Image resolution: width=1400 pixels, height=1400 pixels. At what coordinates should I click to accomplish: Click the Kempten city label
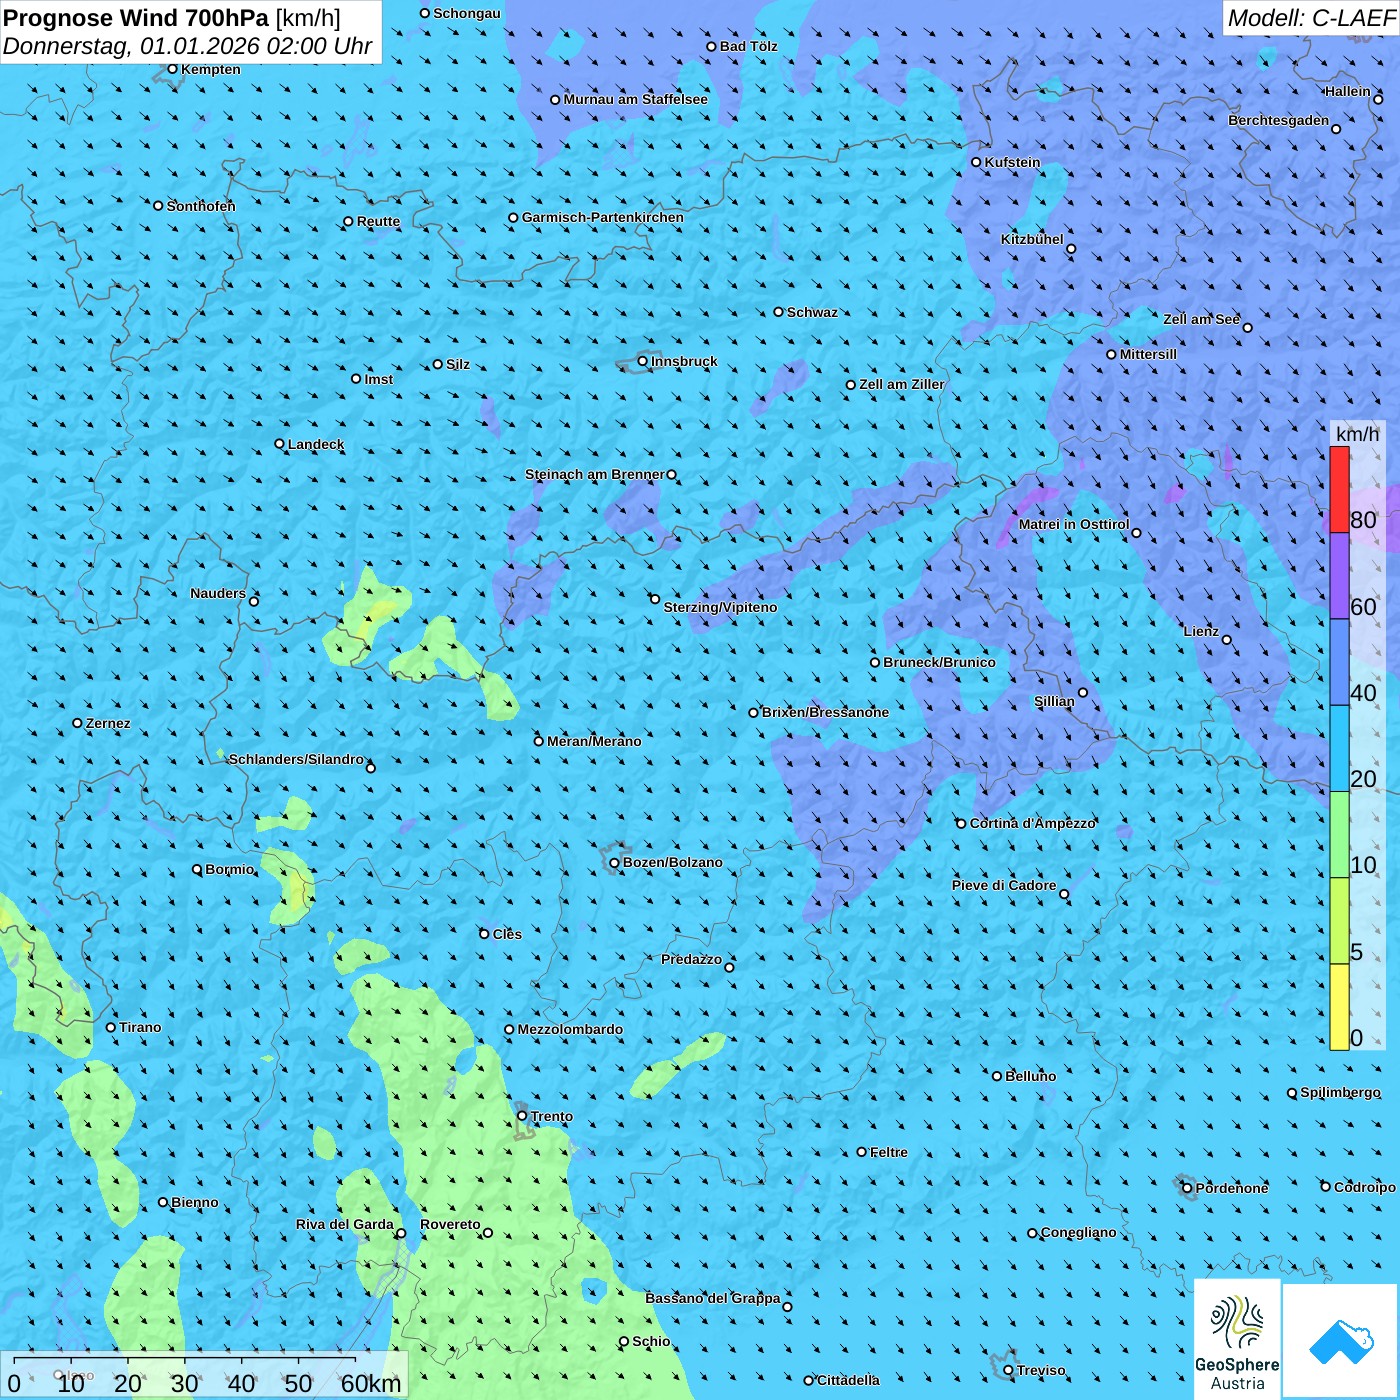pyautogui.click(x=211, y=69)
